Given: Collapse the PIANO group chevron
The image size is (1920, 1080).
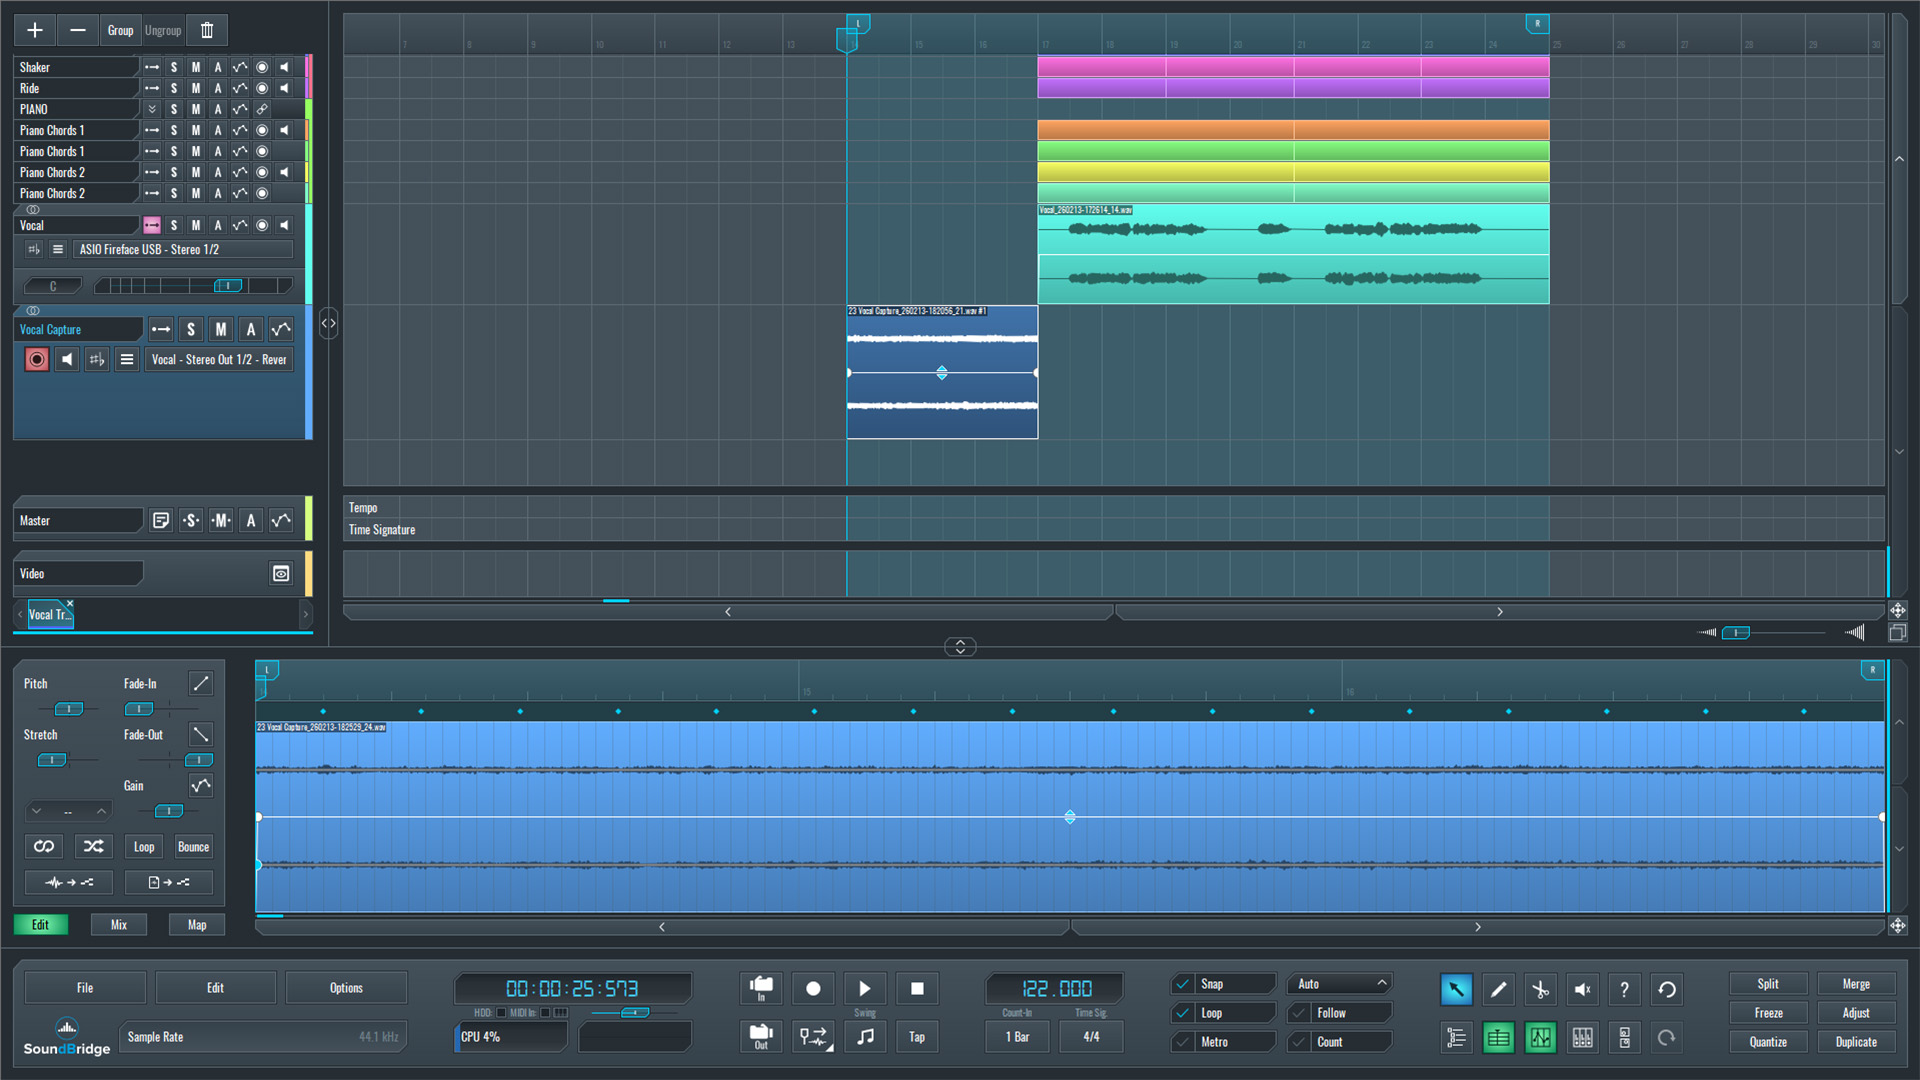Looking at the screenshot, I should pos(152,109).
